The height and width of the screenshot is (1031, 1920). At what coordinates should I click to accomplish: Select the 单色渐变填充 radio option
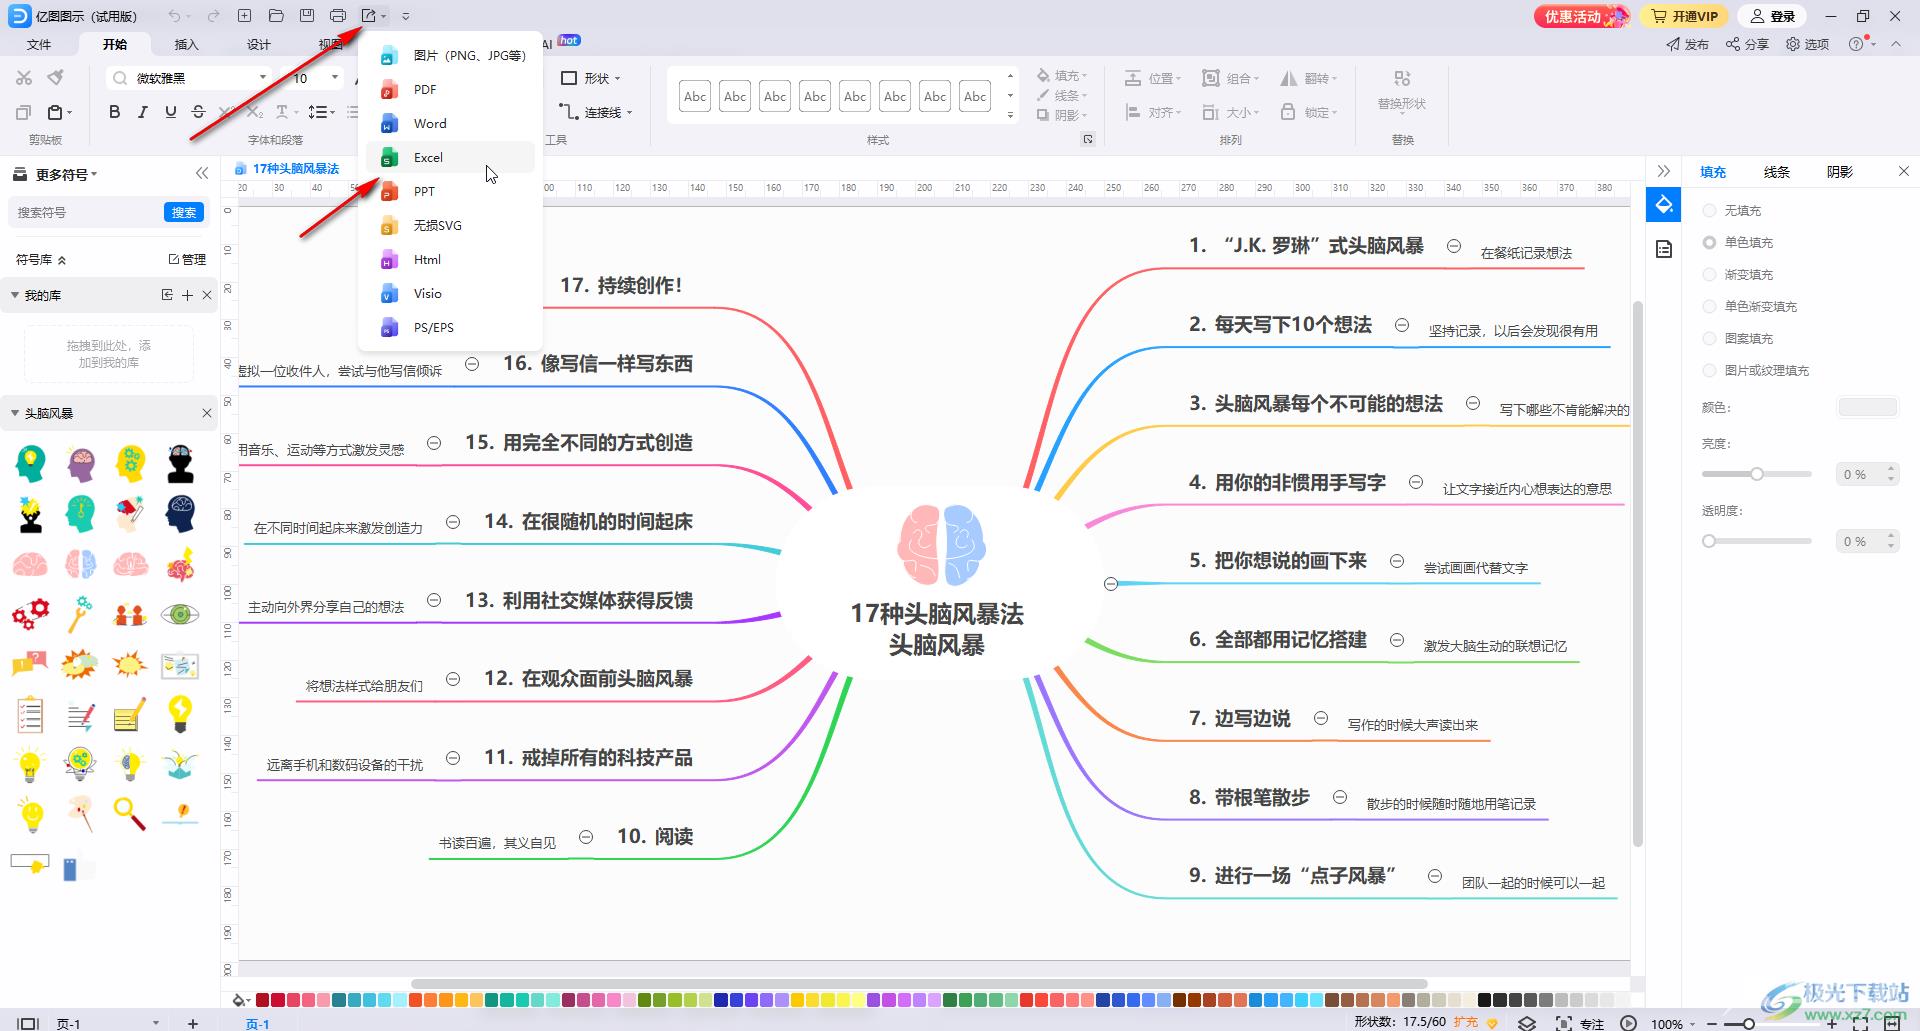tap(1709, 306)
